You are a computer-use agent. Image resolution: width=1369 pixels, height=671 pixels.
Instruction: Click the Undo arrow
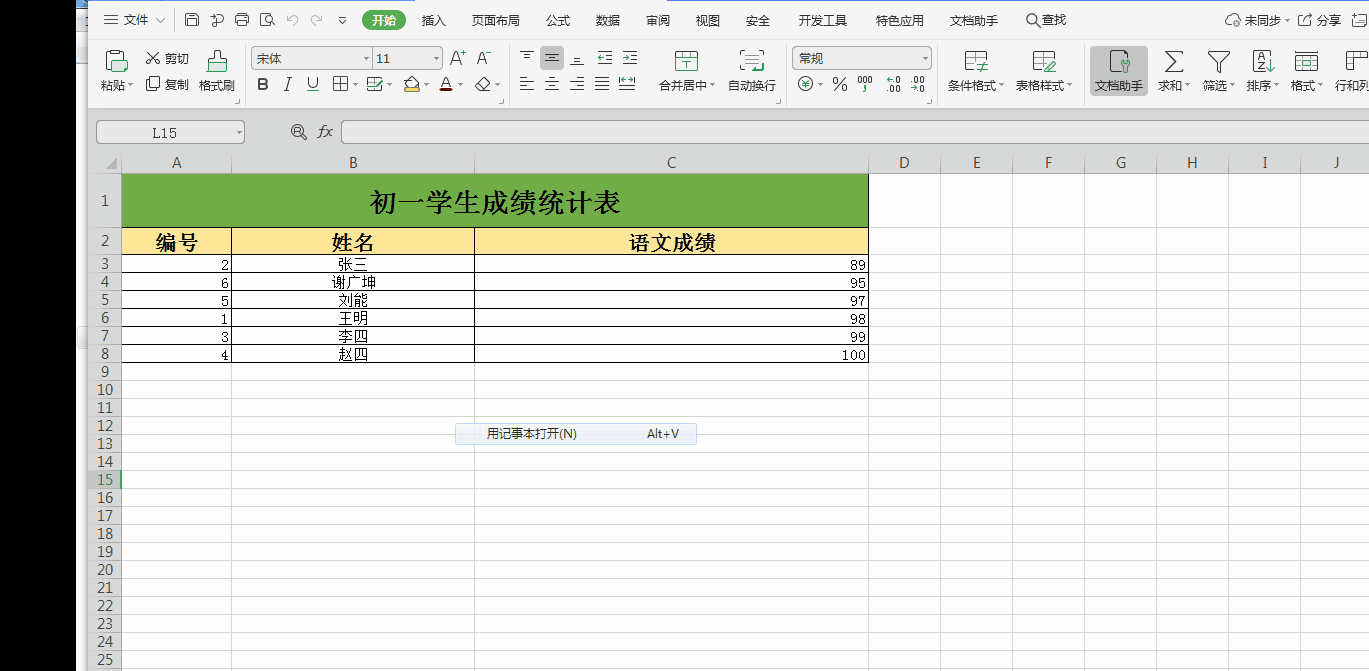click(x=292, y=20)
